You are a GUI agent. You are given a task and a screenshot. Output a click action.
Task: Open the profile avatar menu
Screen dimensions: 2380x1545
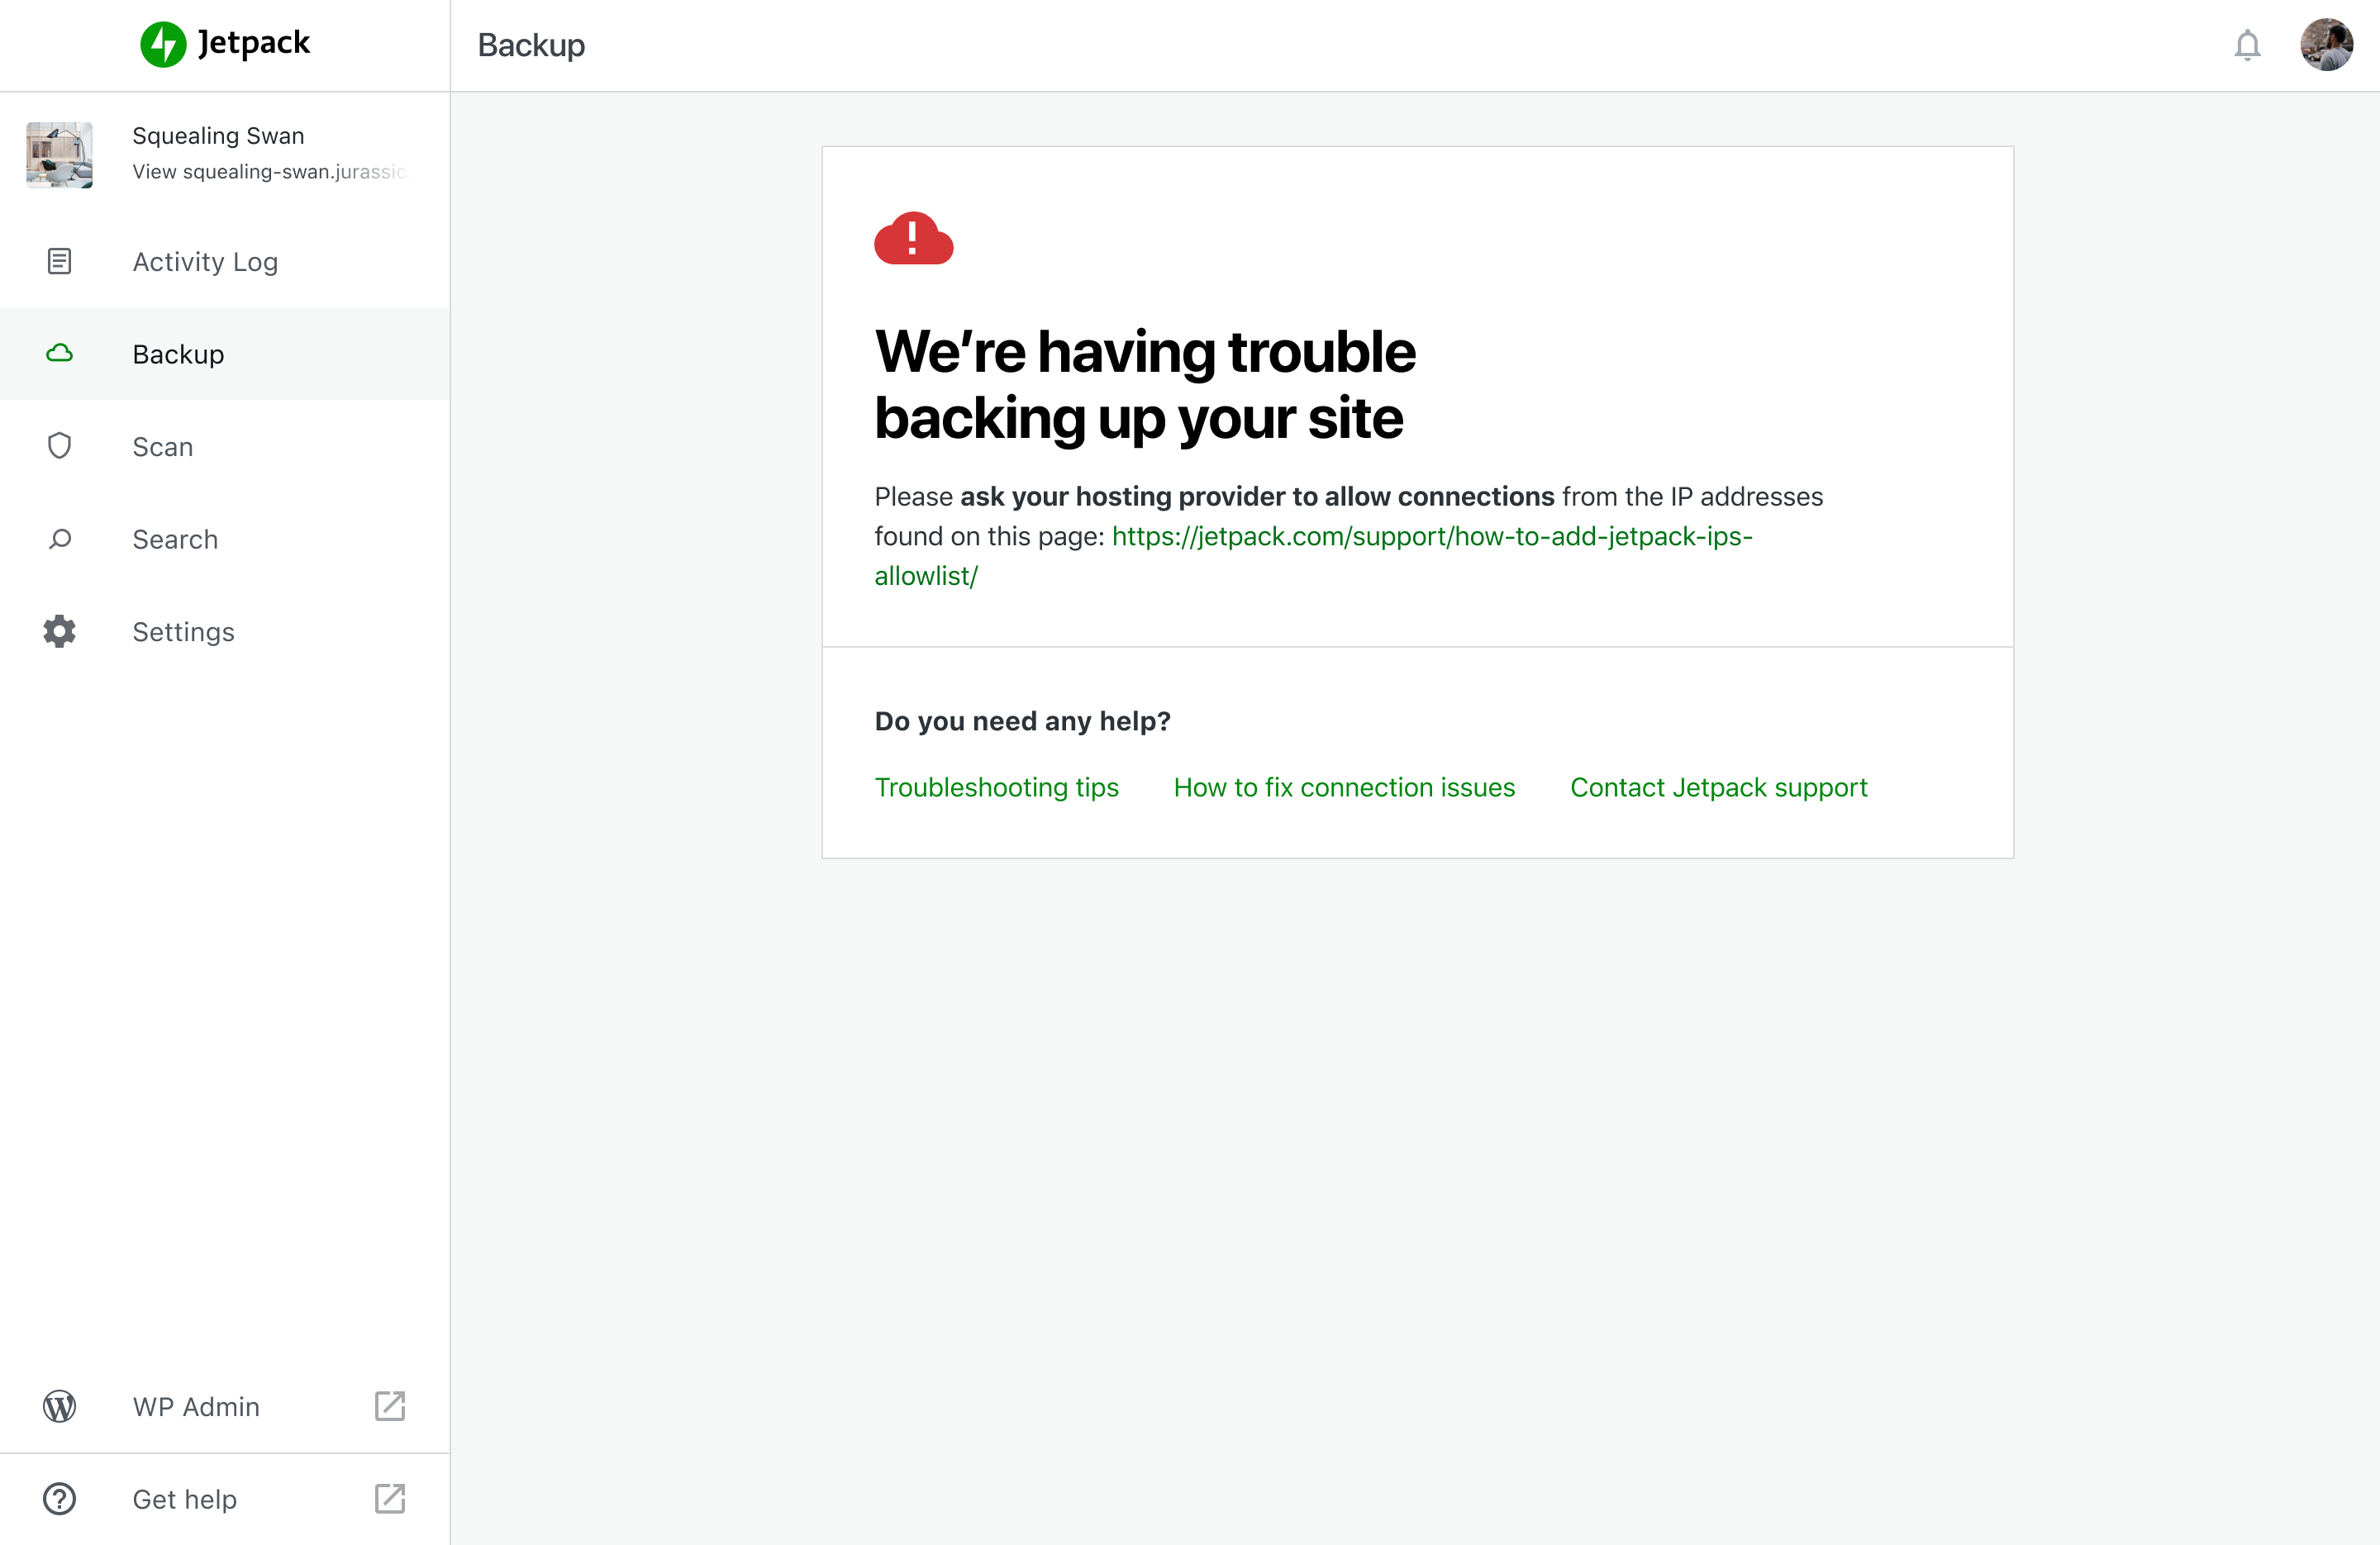[x=2327, y=45]
